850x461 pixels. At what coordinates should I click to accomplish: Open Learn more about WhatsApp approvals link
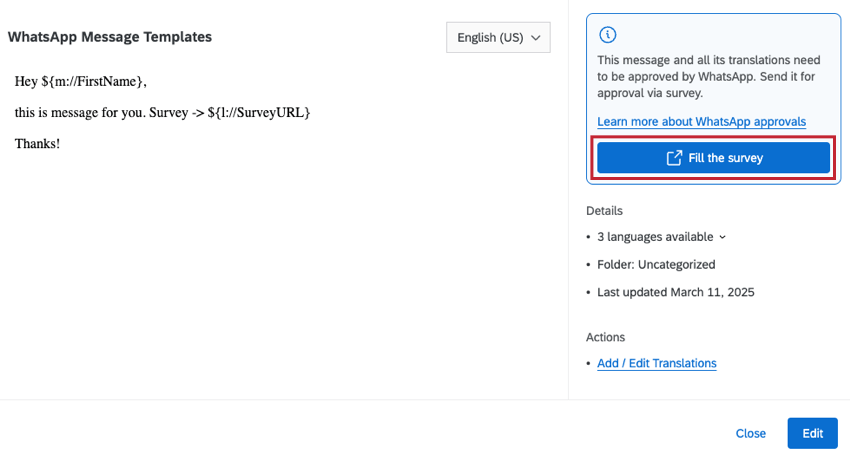701,122
